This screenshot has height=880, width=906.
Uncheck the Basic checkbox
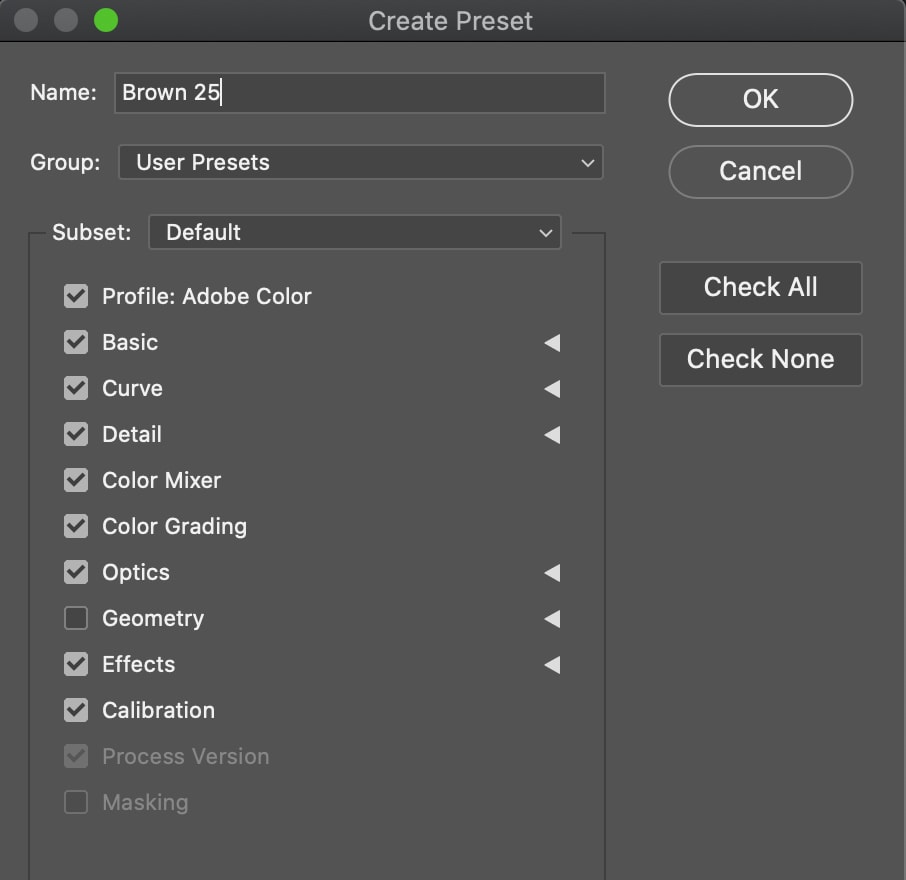pos(76,342)
